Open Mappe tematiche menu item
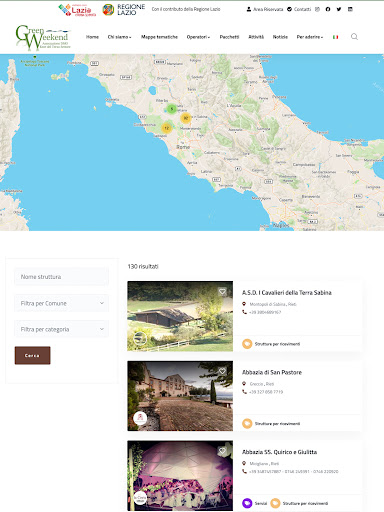384x512 pixels. pos(159,37)
